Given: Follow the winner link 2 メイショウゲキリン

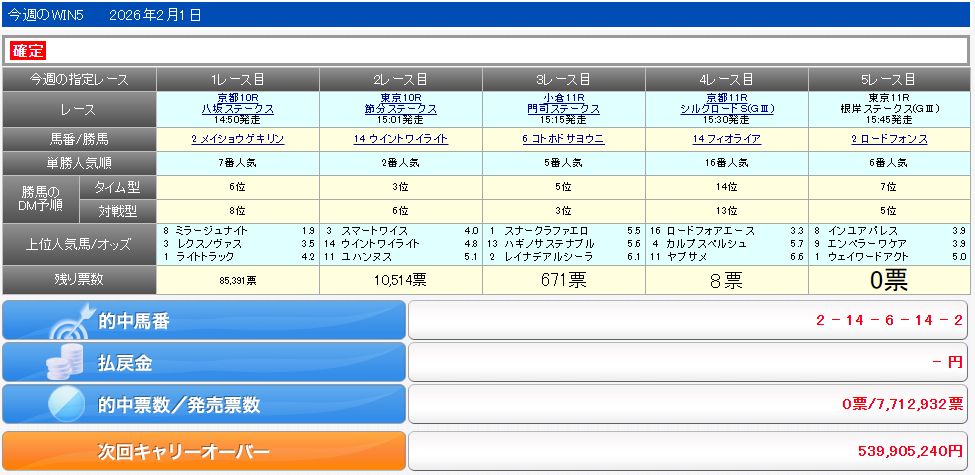Looking at the screenshot, I should click(x=238, y=139).
